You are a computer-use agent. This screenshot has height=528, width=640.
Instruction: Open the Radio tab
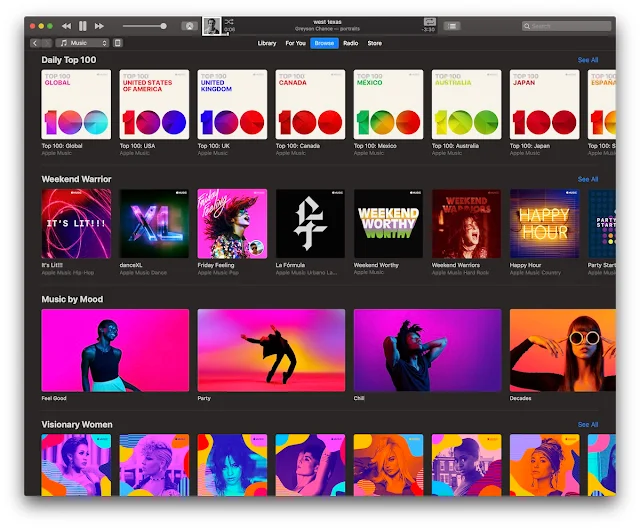pyautogui.click(x=351, y=43)
